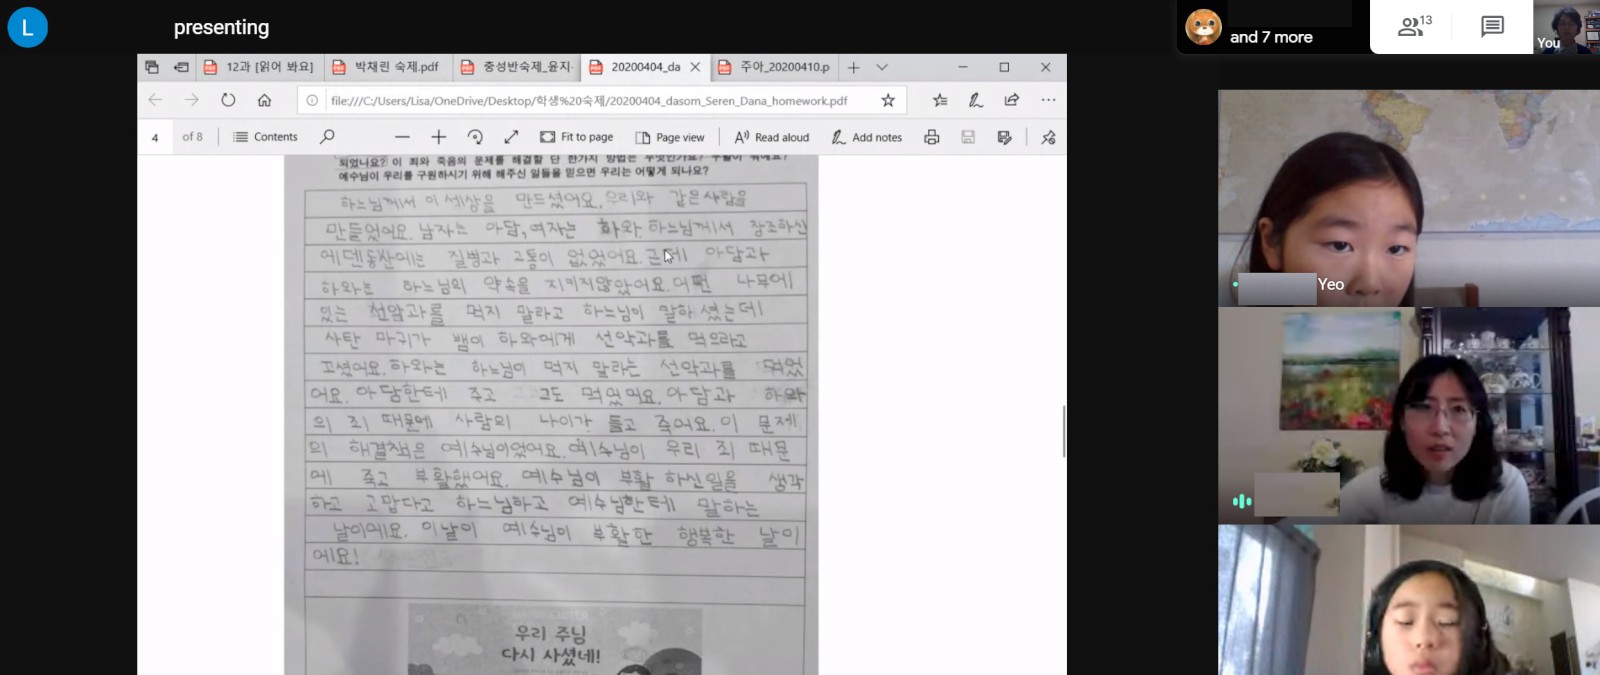Pin the PDF toolbar
The image size is (1600, 675).
[1048, 137]
